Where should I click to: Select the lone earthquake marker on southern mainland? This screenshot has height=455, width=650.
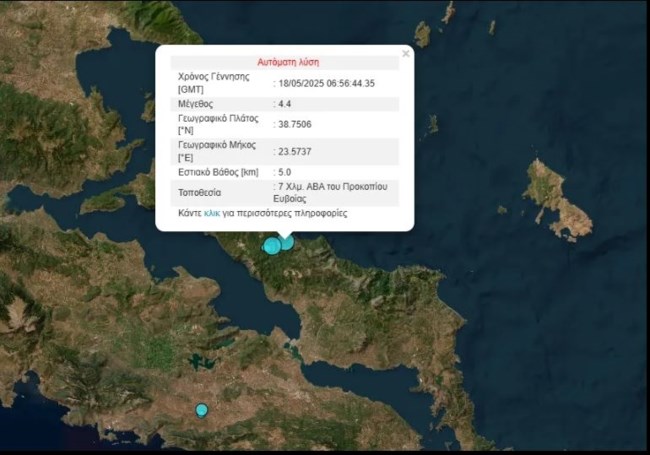(201, 409)
